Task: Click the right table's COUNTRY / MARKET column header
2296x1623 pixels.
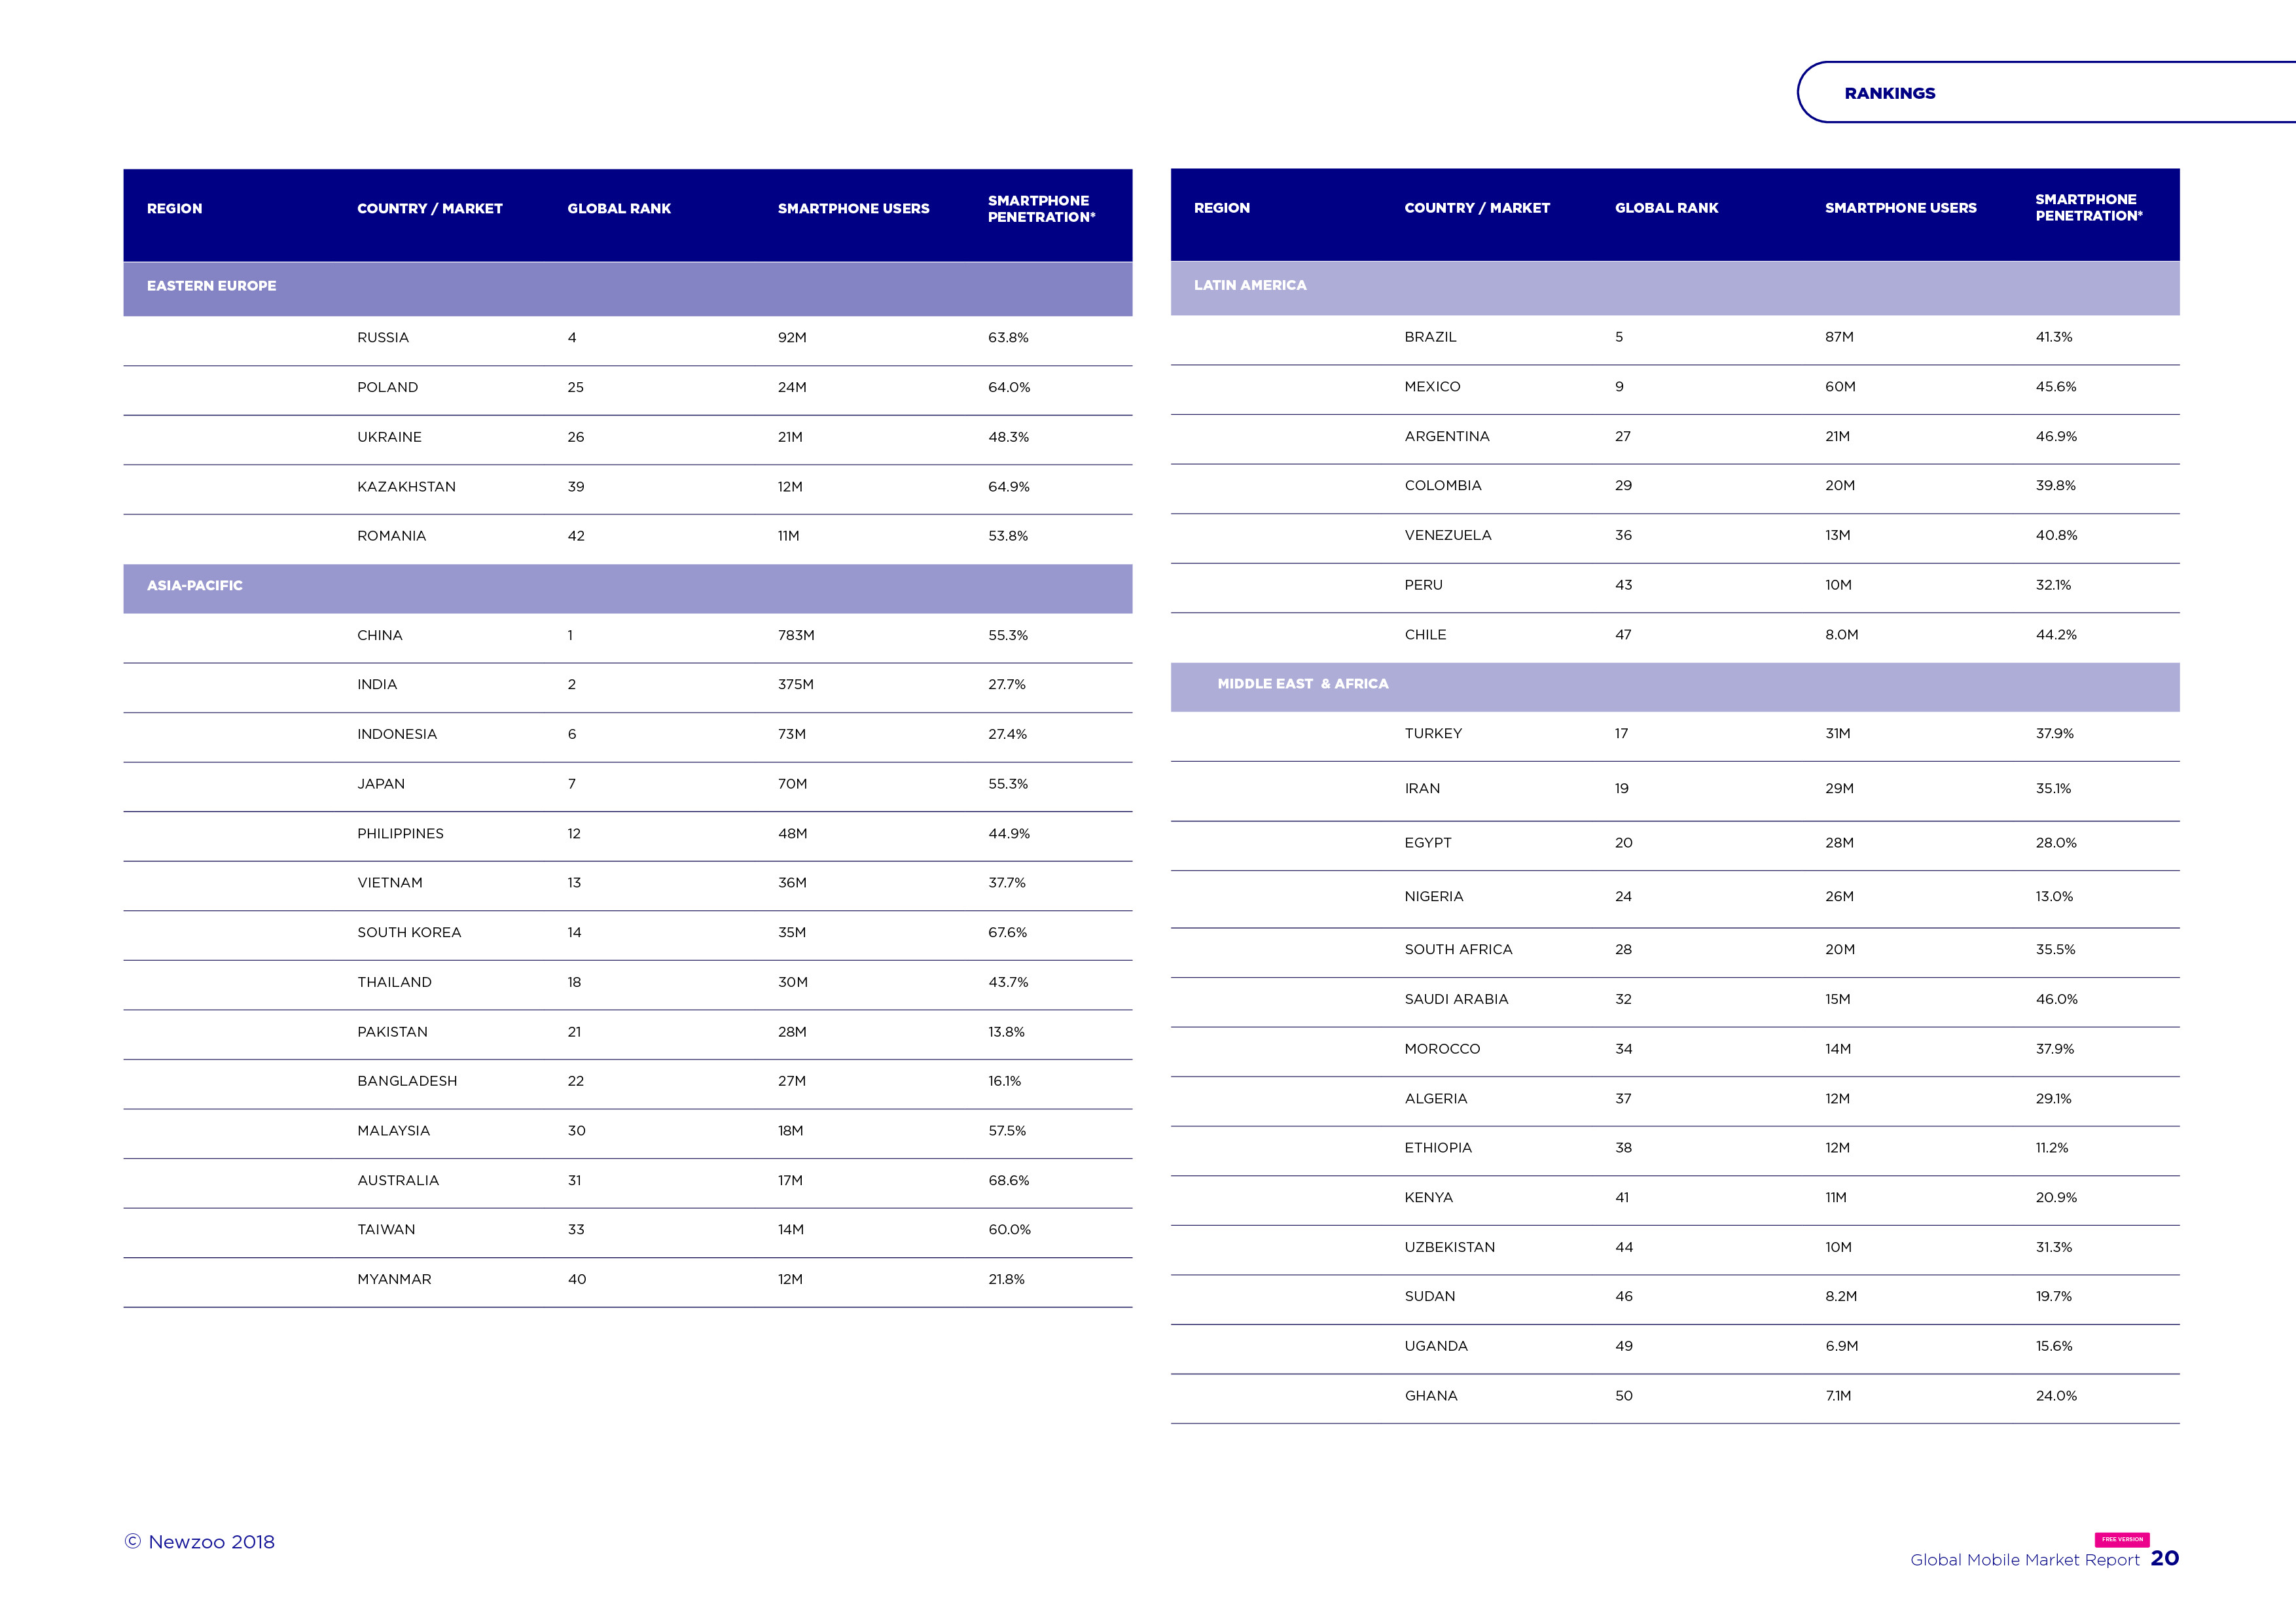Action: coord(1477,208)
